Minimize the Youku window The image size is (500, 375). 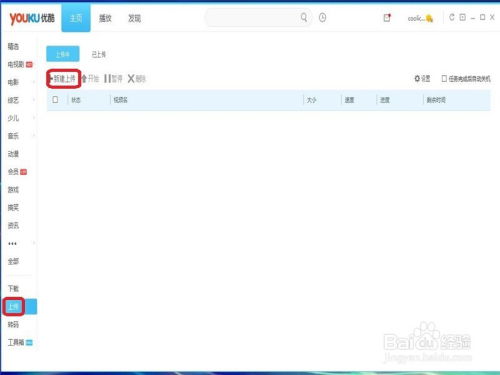click(473, 18)
